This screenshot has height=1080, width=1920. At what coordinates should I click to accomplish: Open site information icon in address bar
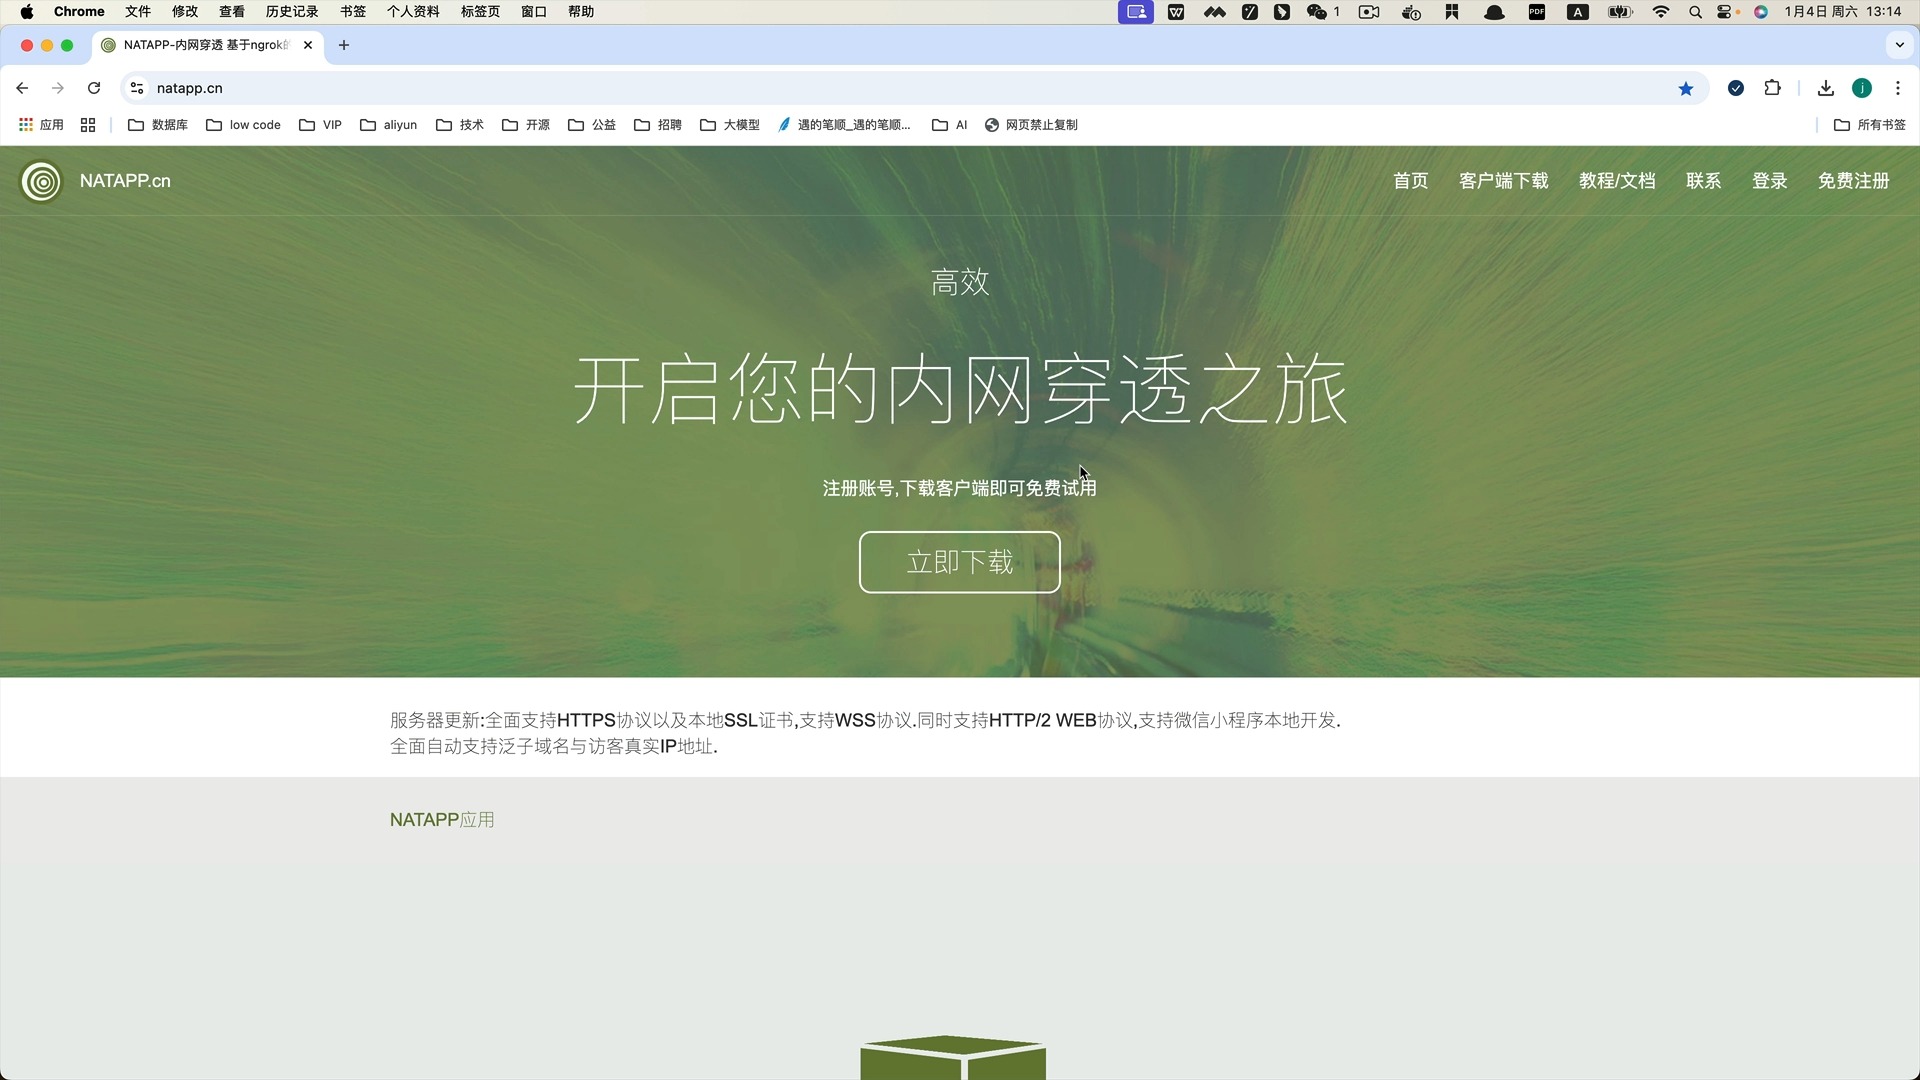point(138,88)
